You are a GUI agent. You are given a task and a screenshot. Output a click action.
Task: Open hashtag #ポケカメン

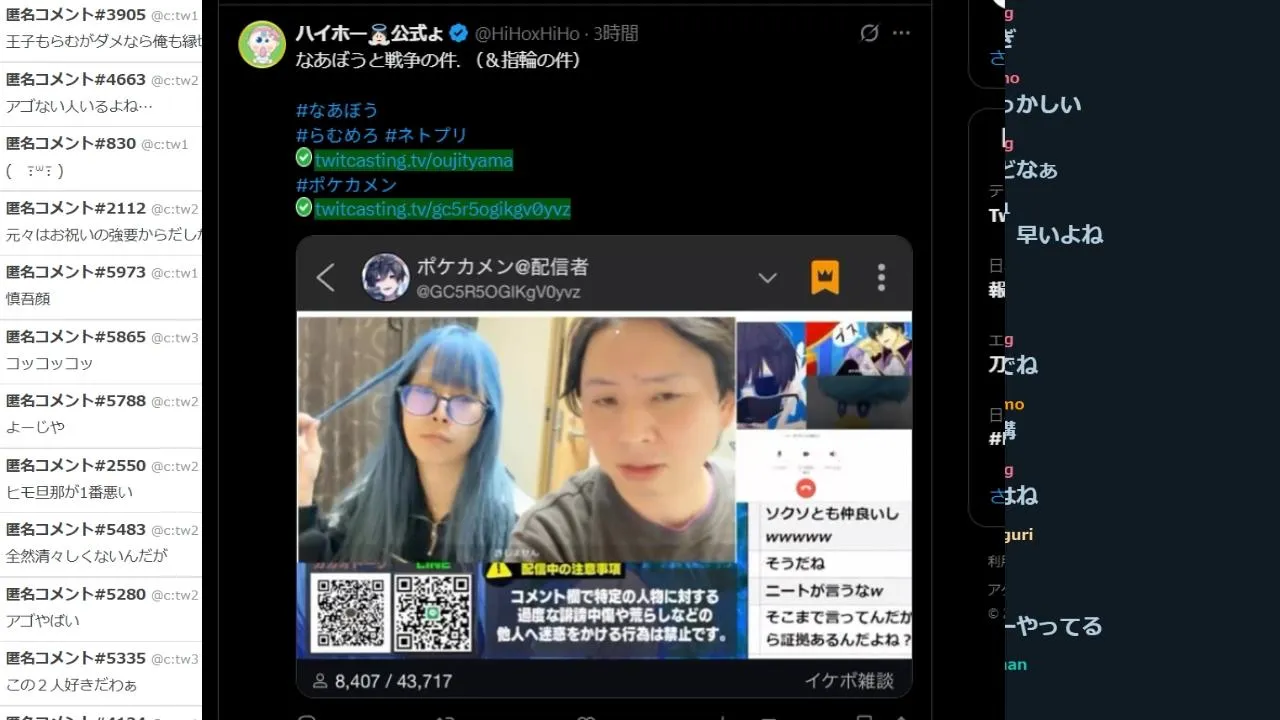pos(346,185)
